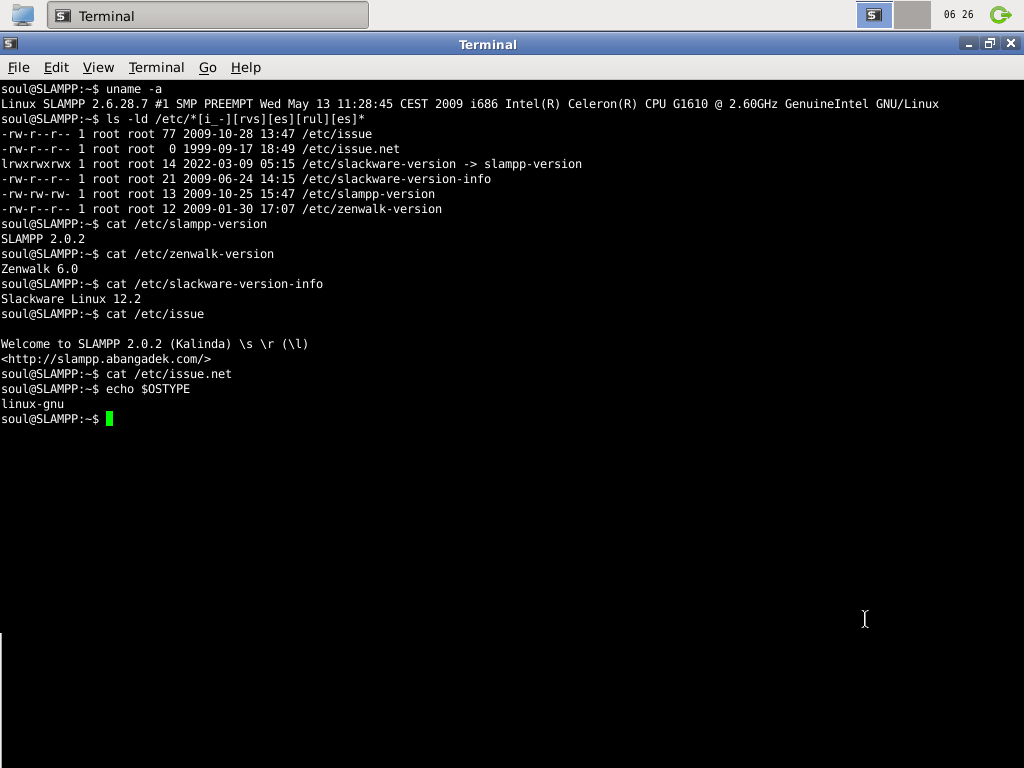Click the show desktop icon in the panel
1024x768 pixels.
[x=23, y=15]
